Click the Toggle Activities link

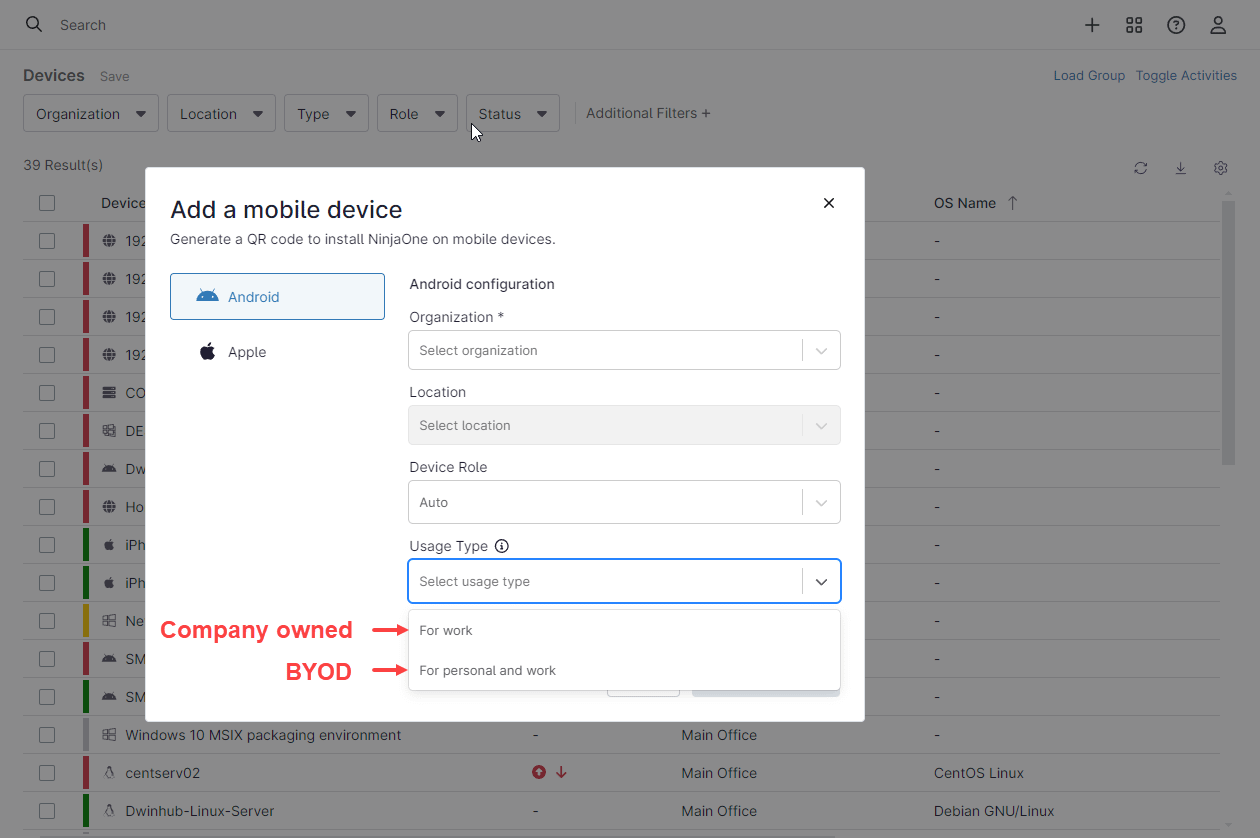tap(1186, 75)
